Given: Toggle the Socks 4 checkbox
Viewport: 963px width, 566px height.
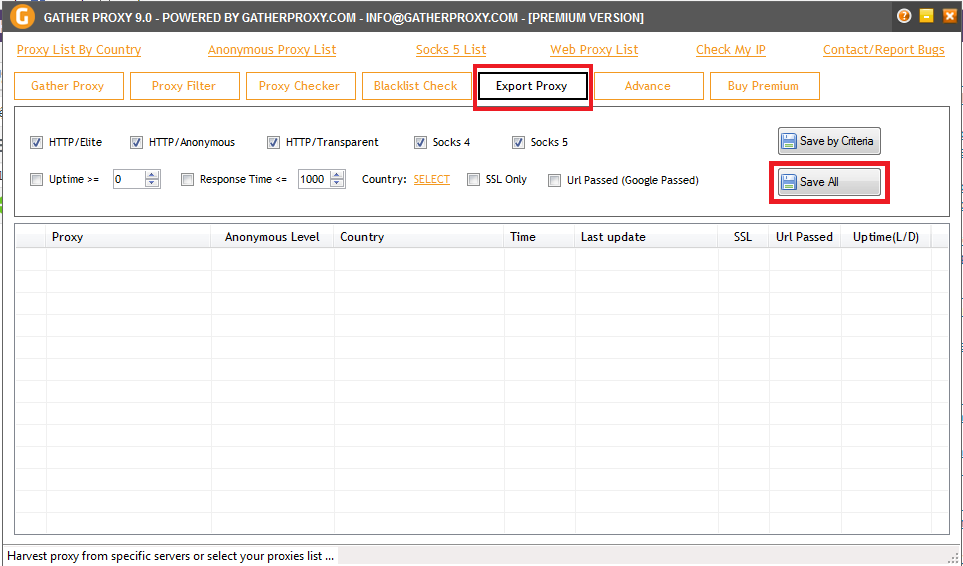Looking at the screenshot, I should (420, 142).
